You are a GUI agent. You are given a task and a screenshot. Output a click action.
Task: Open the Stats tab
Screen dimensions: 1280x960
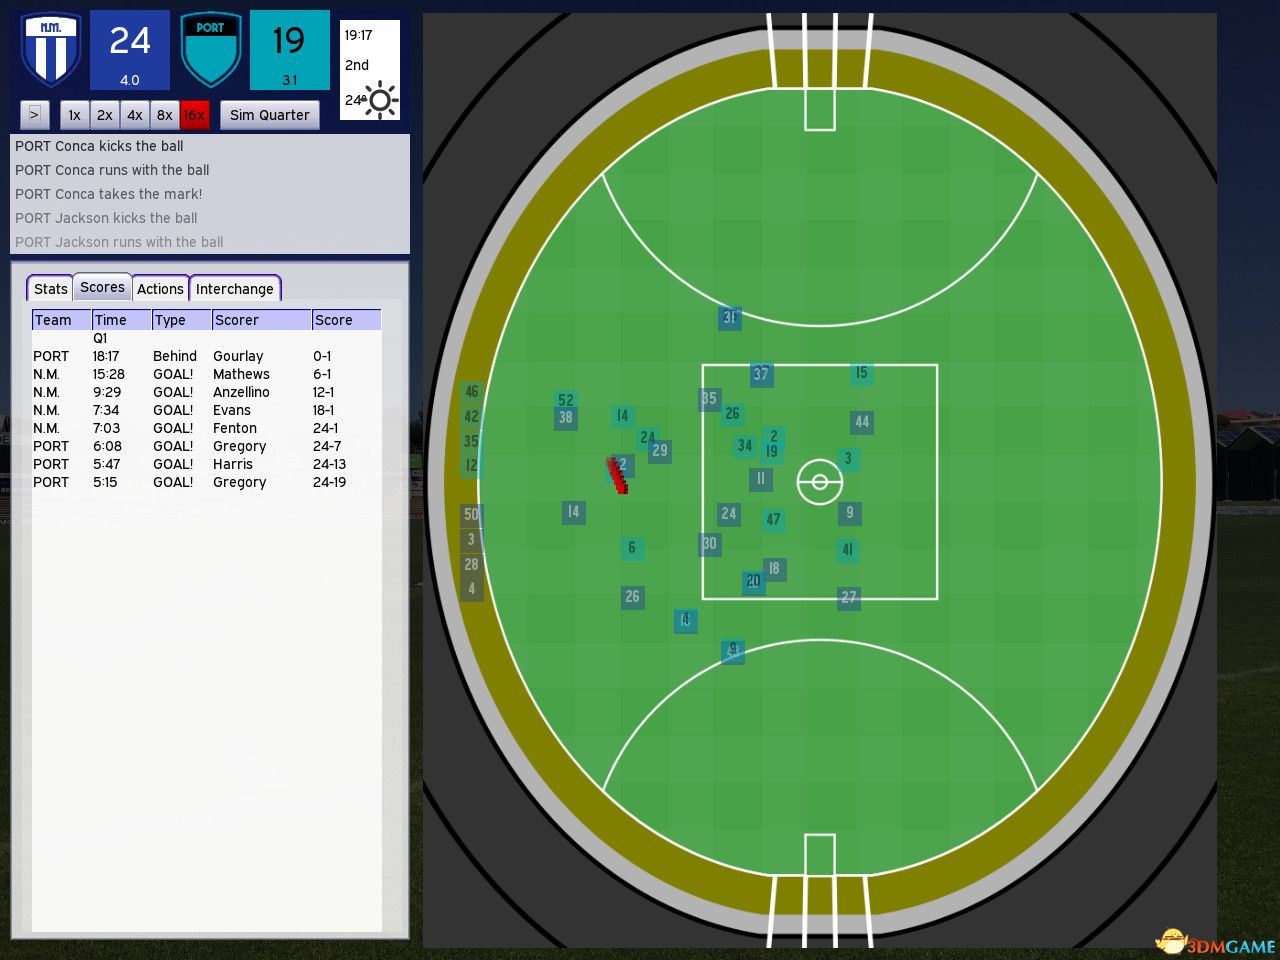click(x=50, y=289)
